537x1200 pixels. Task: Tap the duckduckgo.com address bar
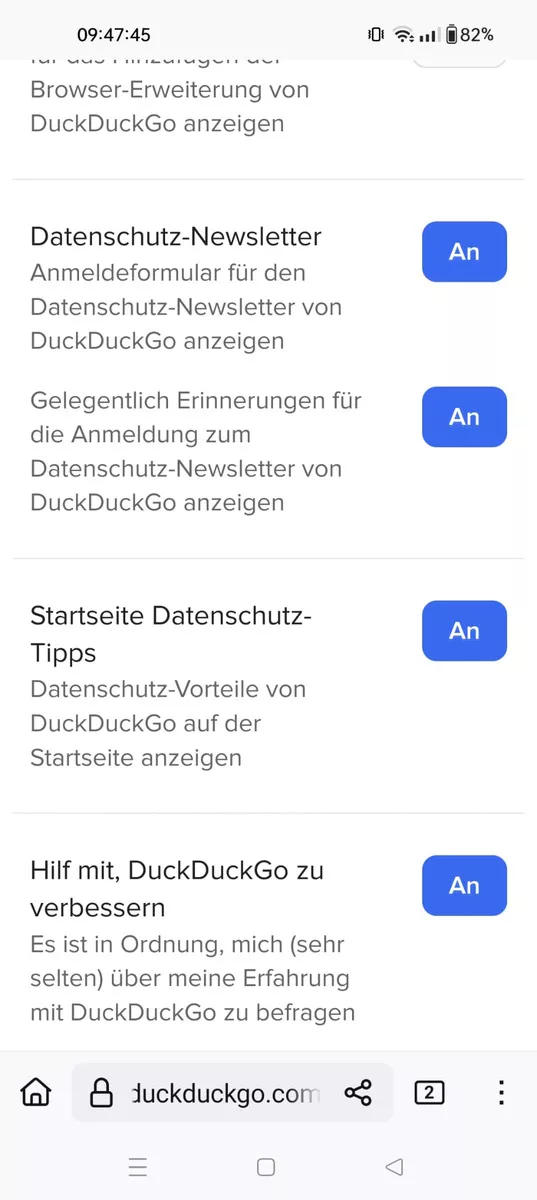pyautogui.click(x=232, y=1093)
